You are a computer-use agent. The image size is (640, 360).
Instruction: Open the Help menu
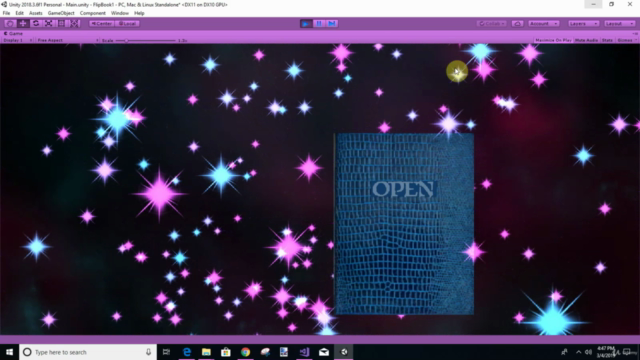point(139,13)
